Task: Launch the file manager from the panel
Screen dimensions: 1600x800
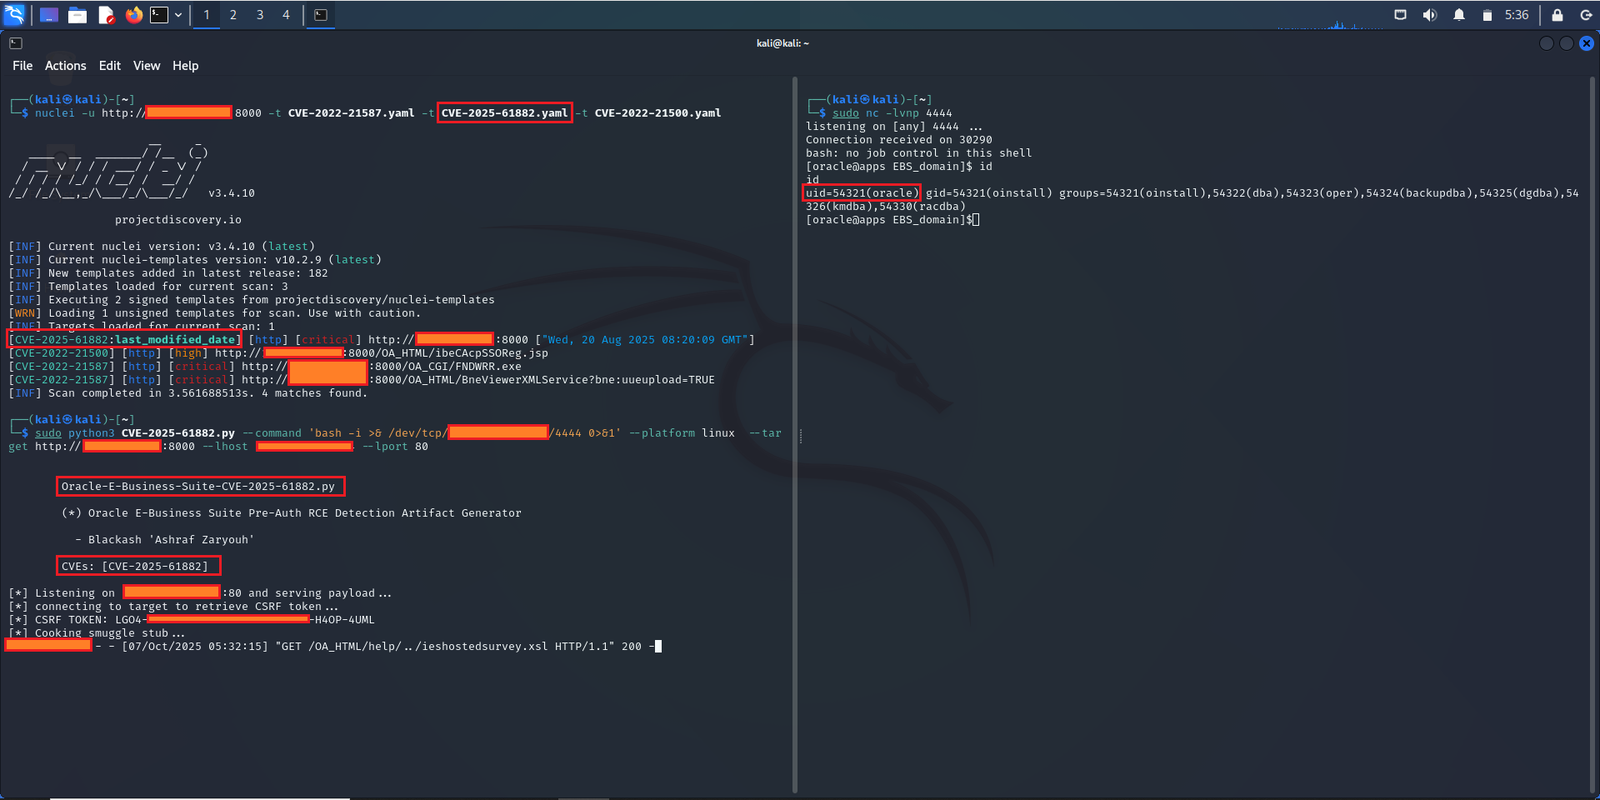Action: tap(77, 15)
